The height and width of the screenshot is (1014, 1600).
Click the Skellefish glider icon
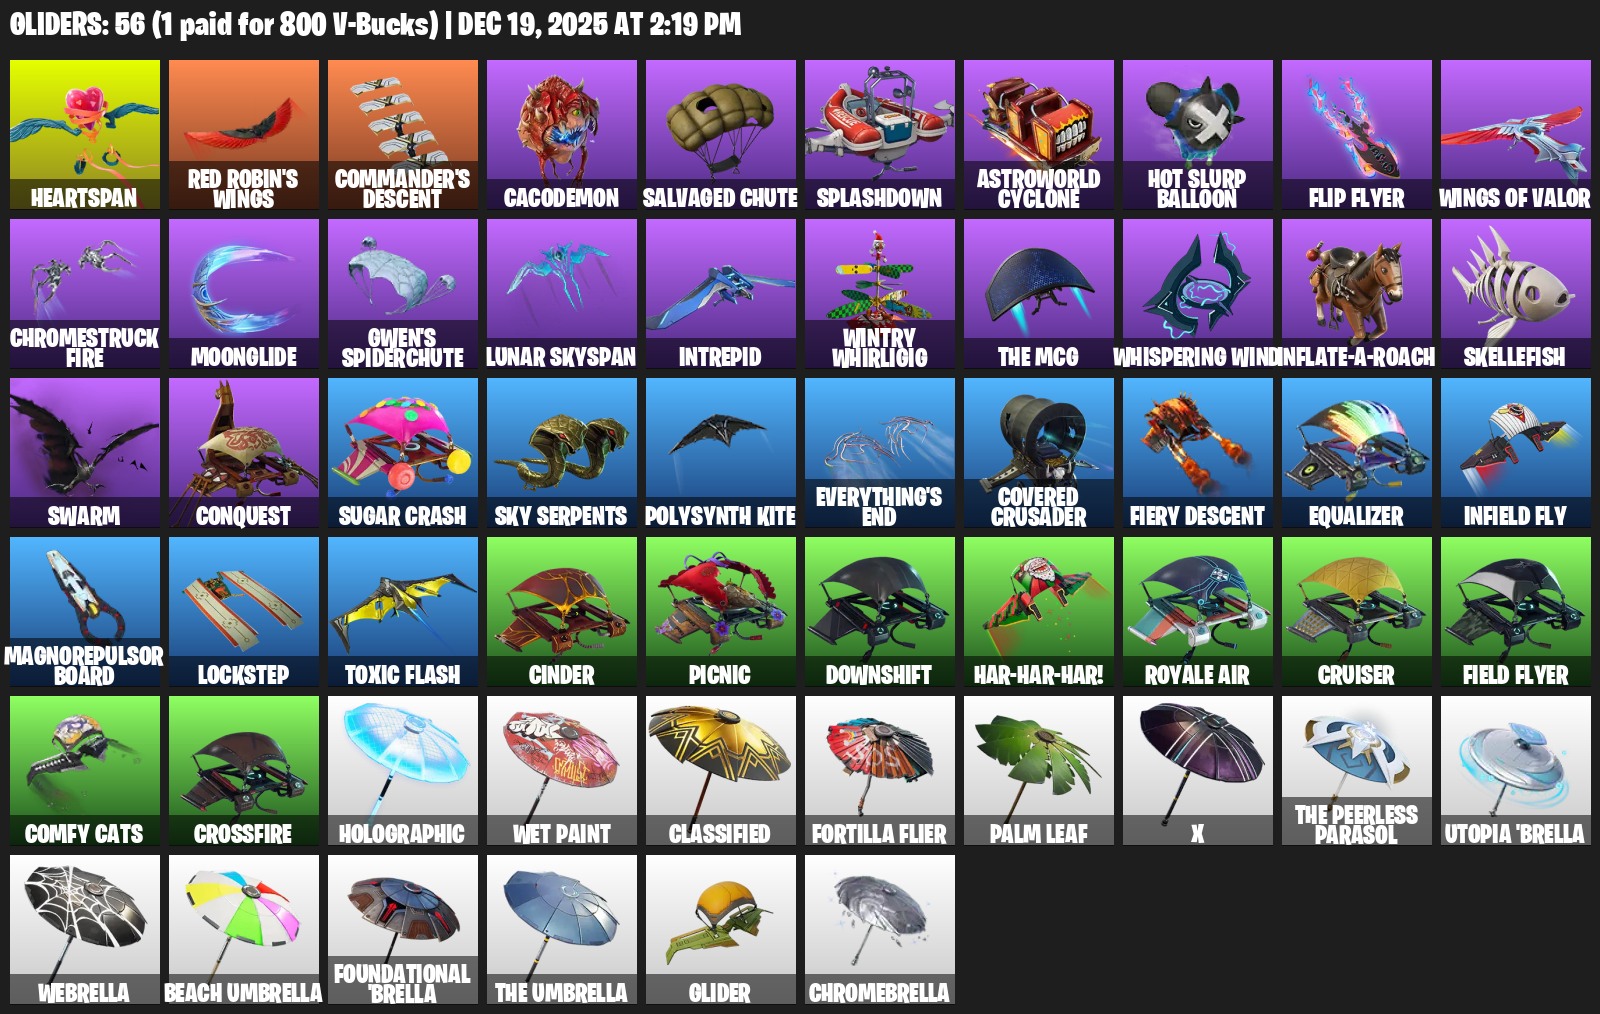pos(1516,294)
